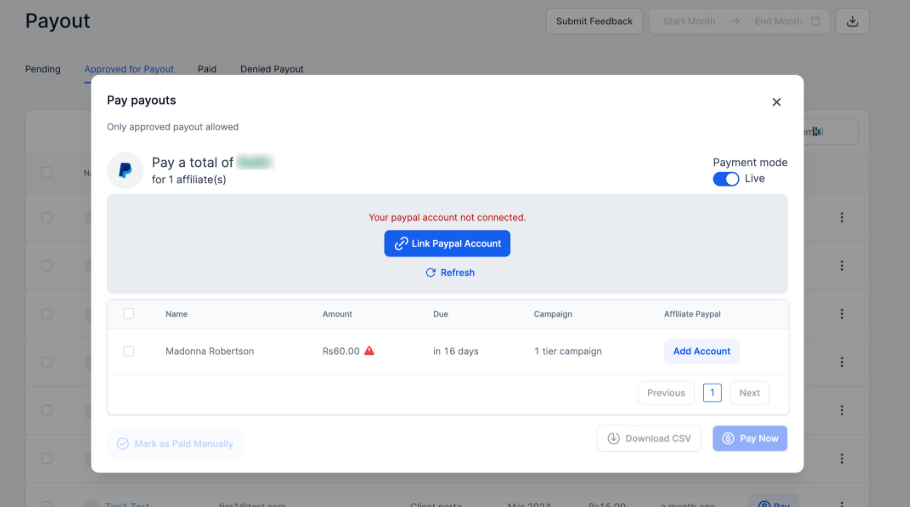Click Madonna Robertson name cell
This screenshot has width=910, height=507.
point(210,351)
